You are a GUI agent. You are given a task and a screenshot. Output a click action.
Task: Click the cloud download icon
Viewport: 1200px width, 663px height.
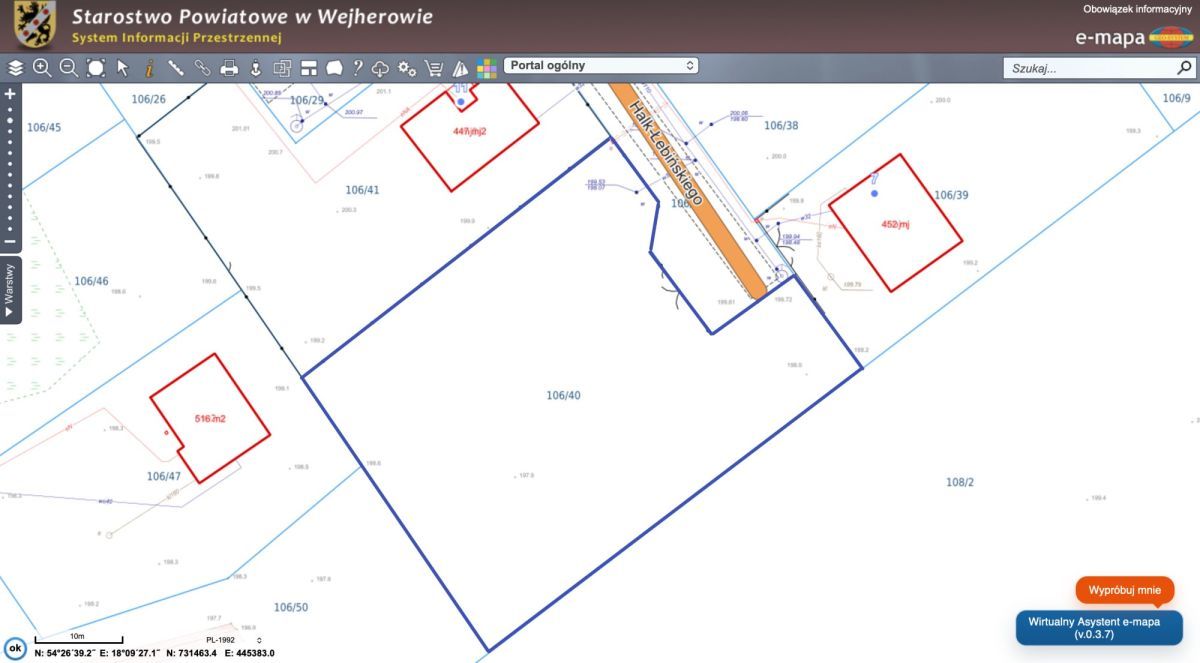(x=380, y=68)
